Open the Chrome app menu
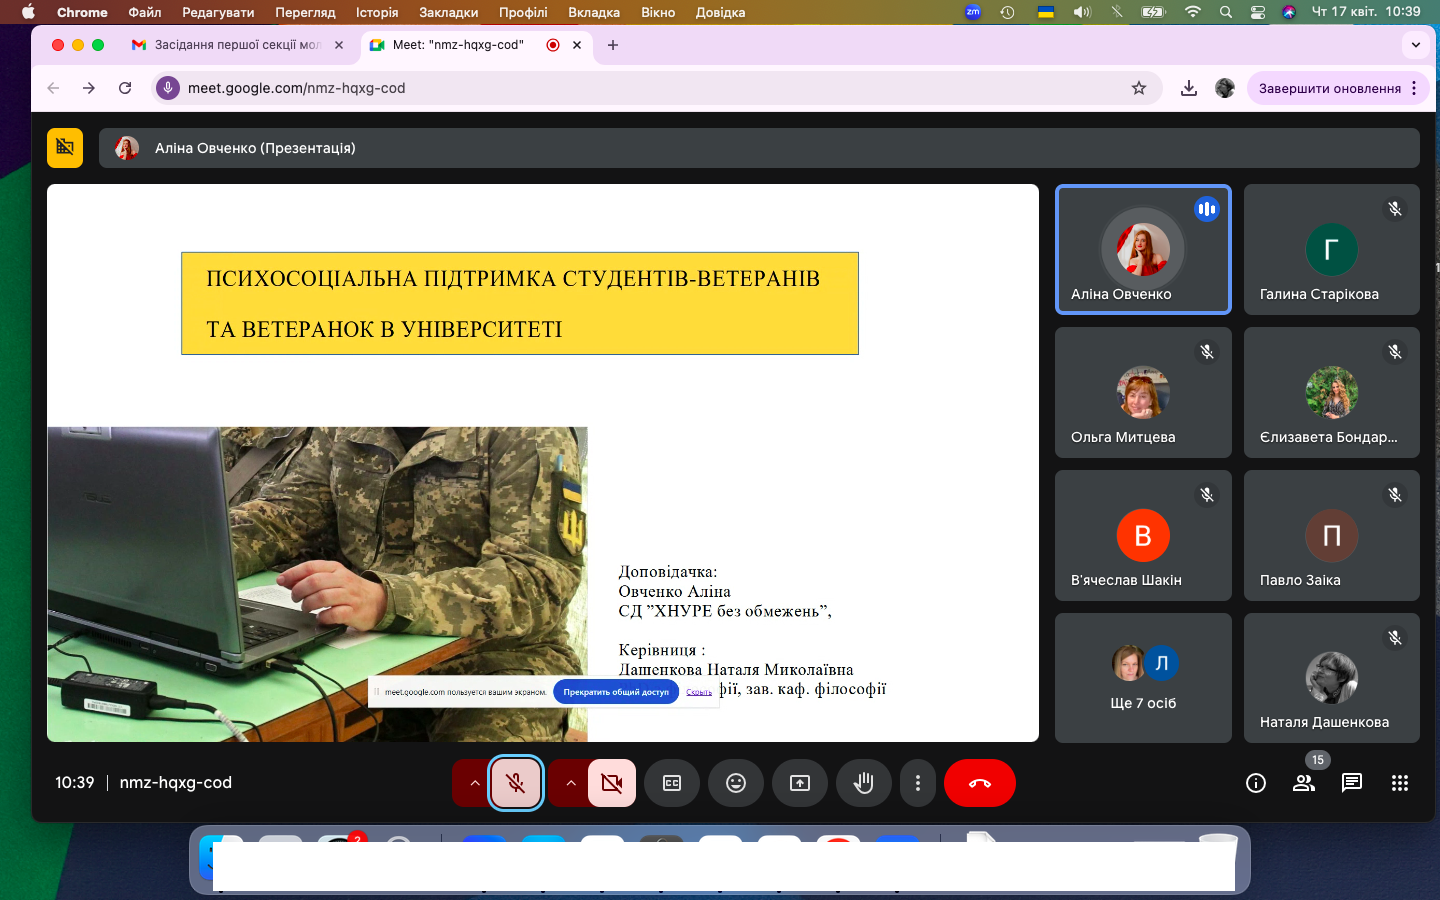The height and width of the screenshot is (900, 1440). pos(82,12)
